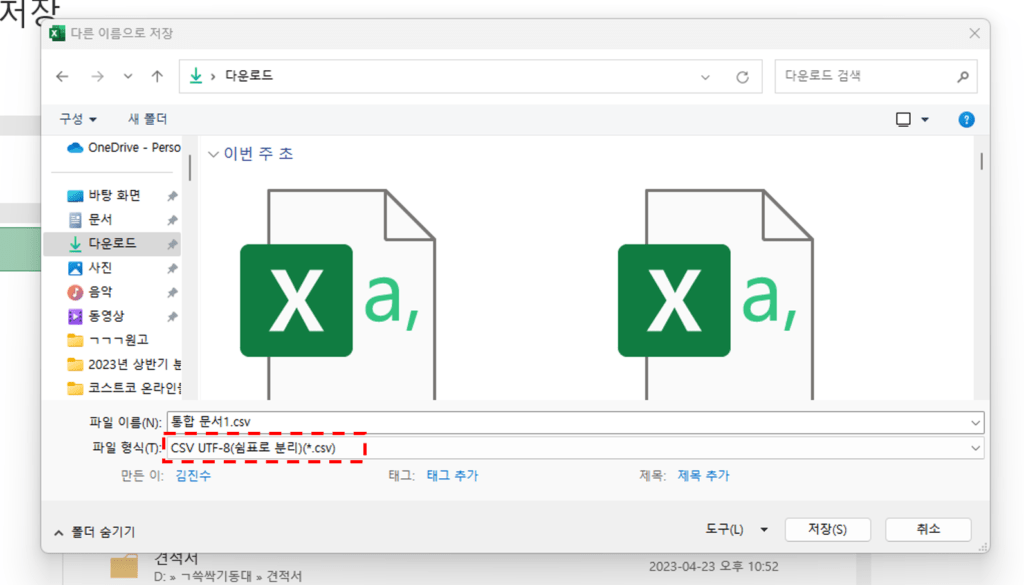1024x585 pixels.
Task: Close the 다른 이름으로 저장 dialog
Action: click(x=974, y=33)
